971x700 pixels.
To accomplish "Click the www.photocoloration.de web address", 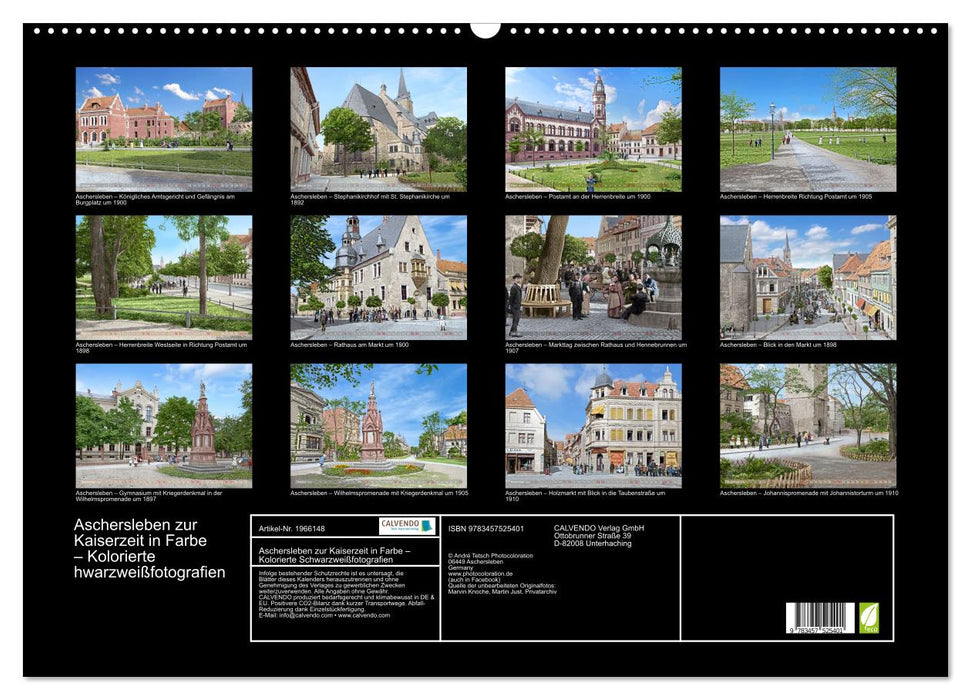I will coord(483,574).
